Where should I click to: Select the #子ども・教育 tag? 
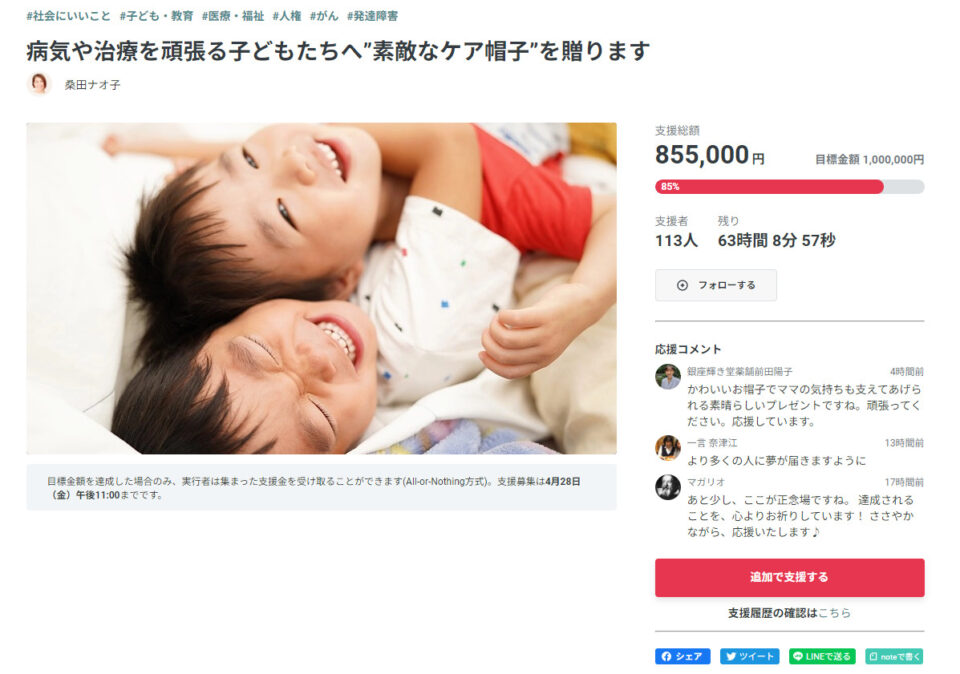tap(157, 16)
